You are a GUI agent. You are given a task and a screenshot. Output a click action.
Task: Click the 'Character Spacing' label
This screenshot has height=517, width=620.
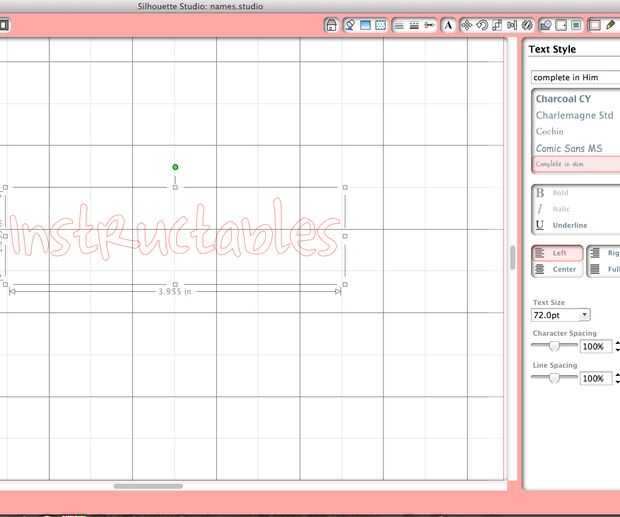click(565, 333)
